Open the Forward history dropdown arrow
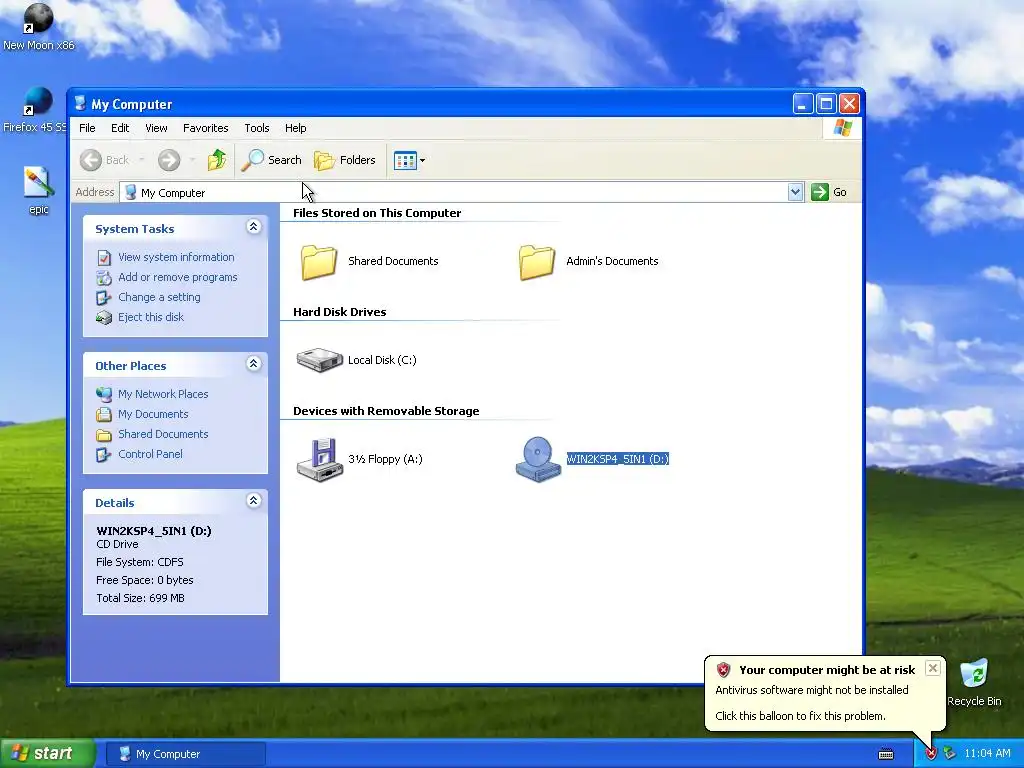The height and width of the screenshot is (768, 1024). click(192, 160)
